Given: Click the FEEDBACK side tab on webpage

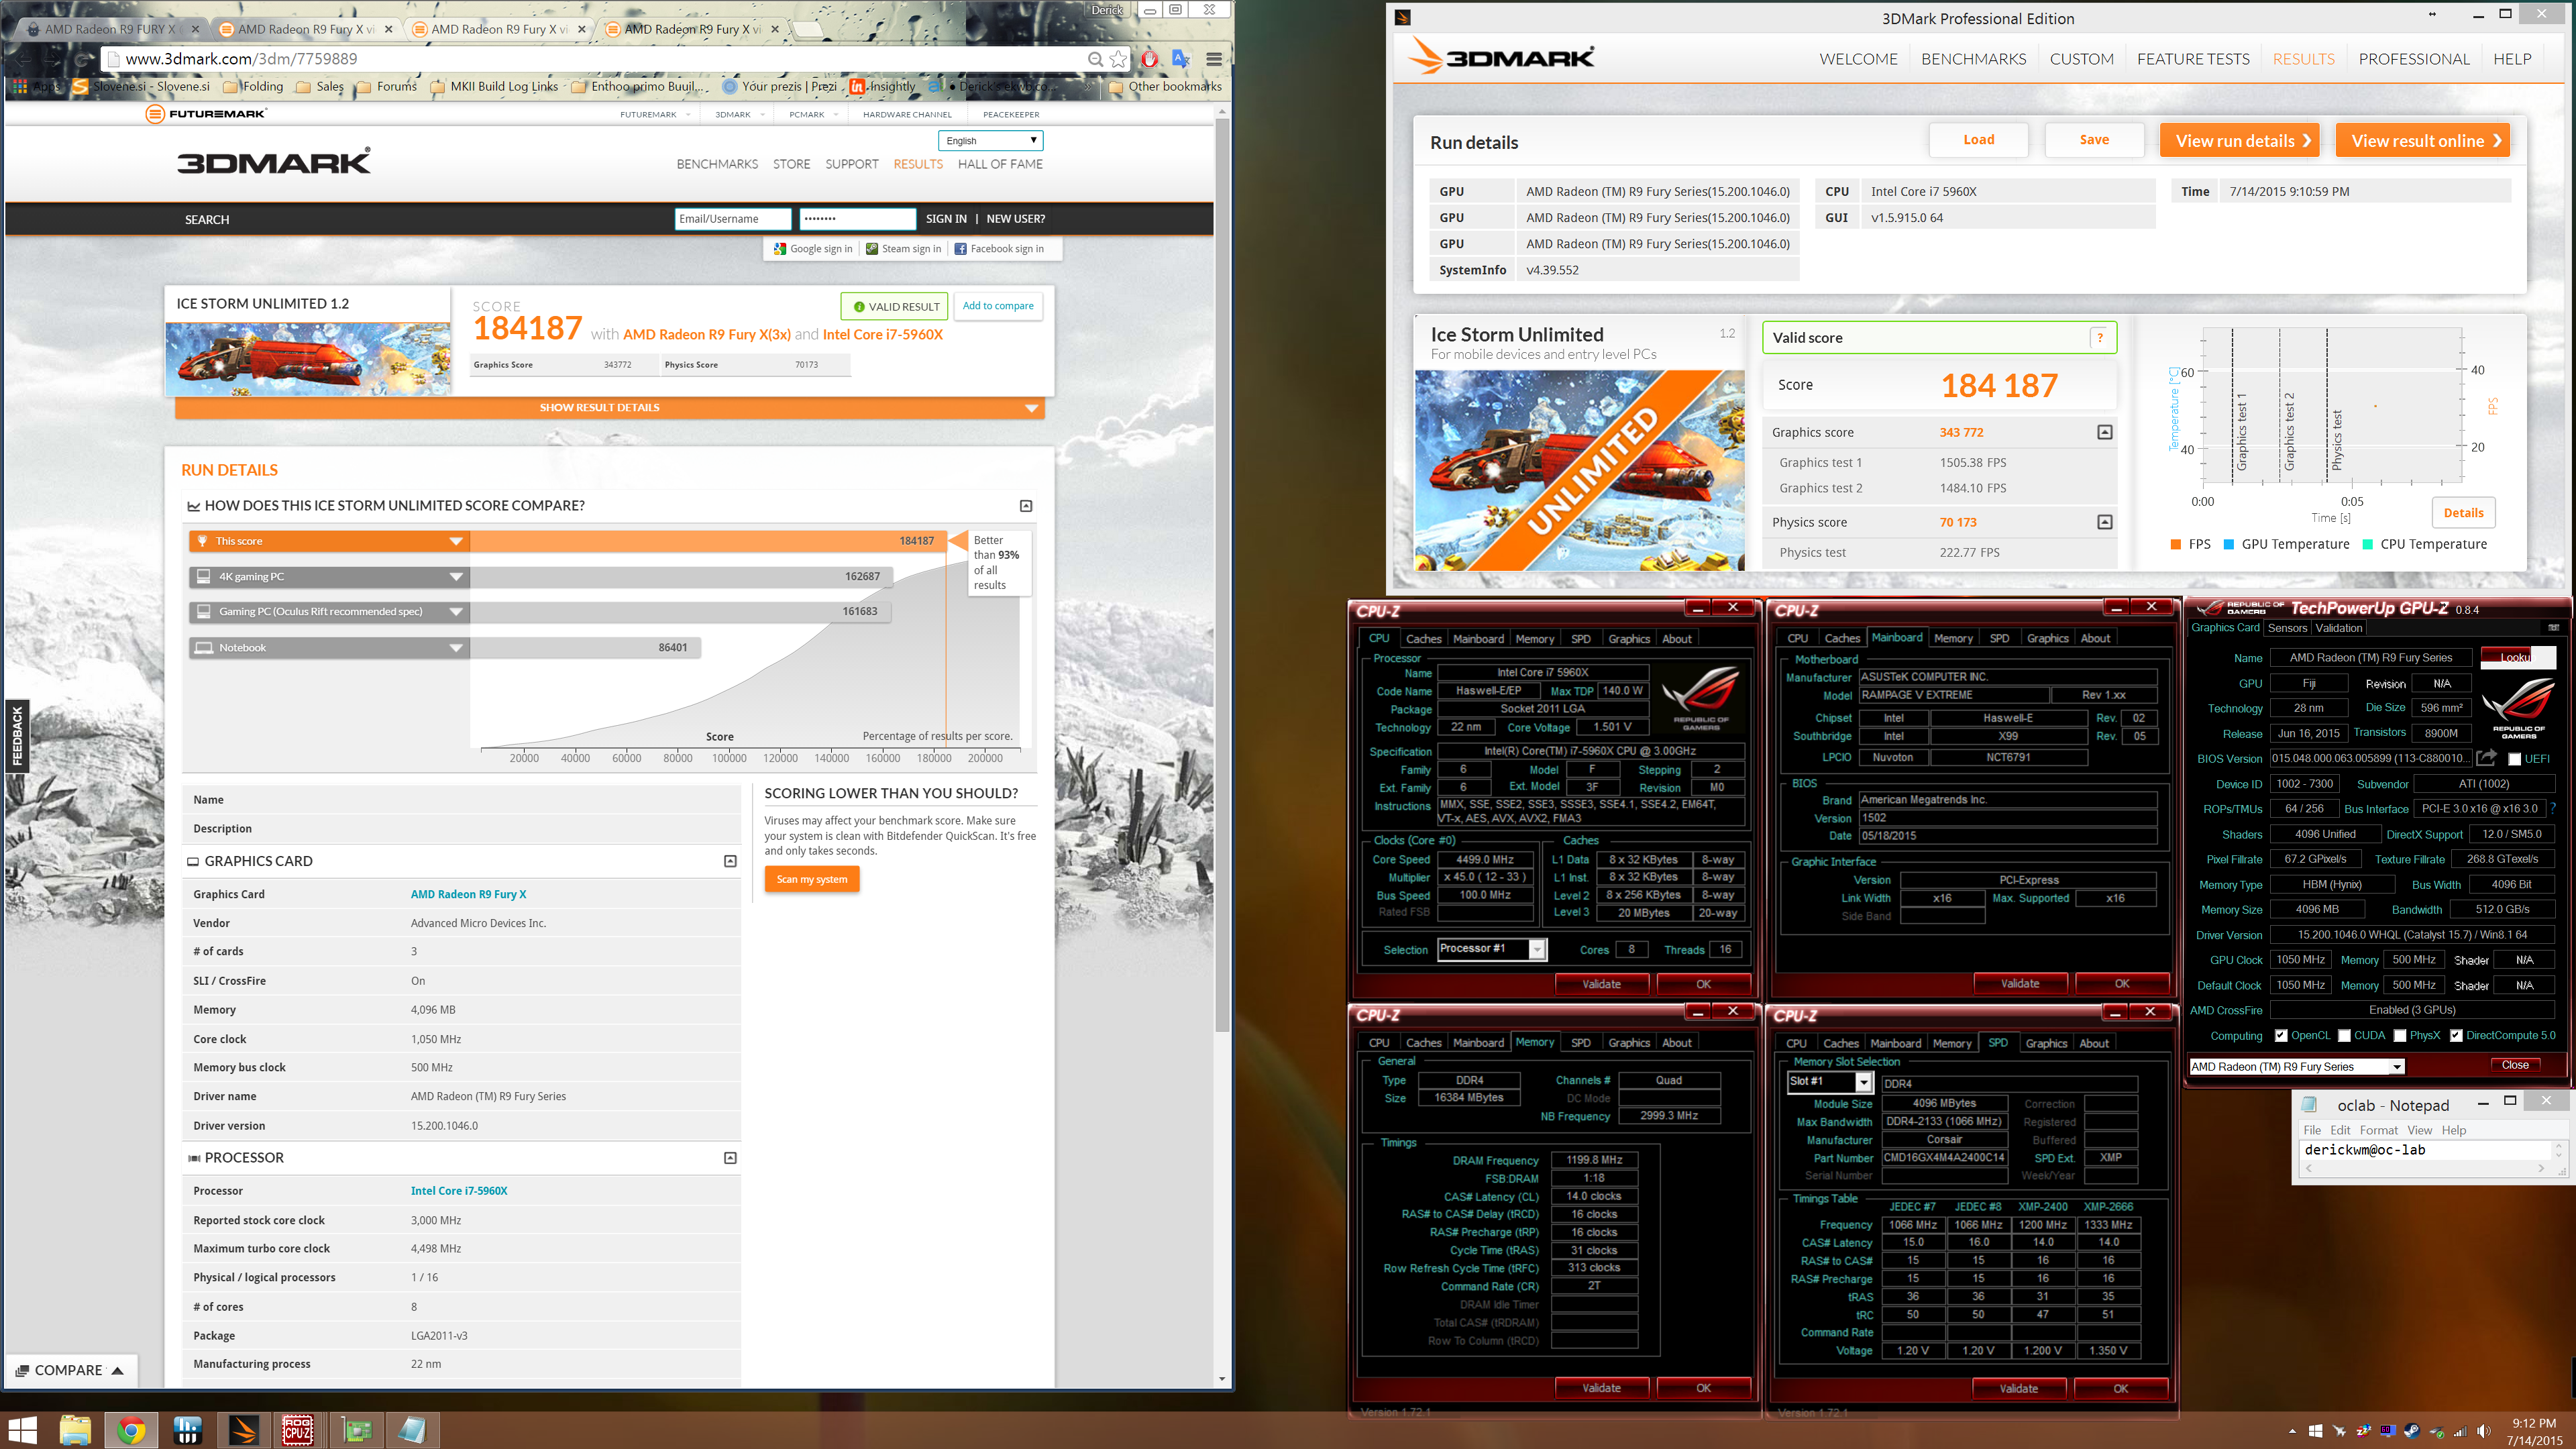Looking at the screenshot, I should pyautogui.click(x=17, y=736).
